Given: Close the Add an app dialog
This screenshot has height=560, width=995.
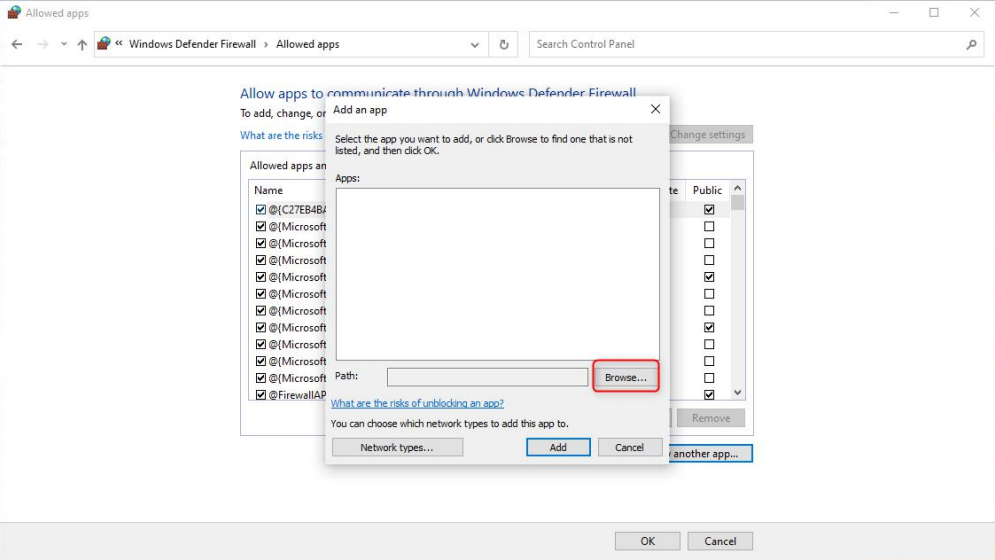Looking at the screenshot, I should pyautogui.click(x=656, y=109).
